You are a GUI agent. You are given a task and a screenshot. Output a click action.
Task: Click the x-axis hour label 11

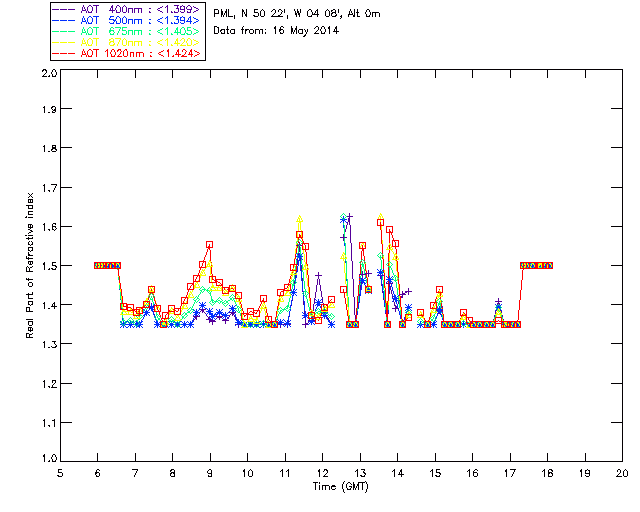click(285, 473)
